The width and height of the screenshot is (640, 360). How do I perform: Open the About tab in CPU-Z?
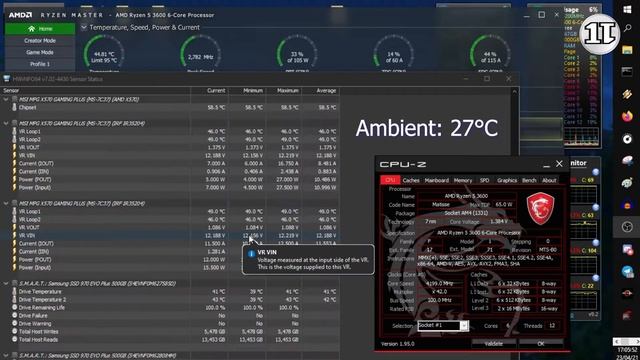click(549, 180)
